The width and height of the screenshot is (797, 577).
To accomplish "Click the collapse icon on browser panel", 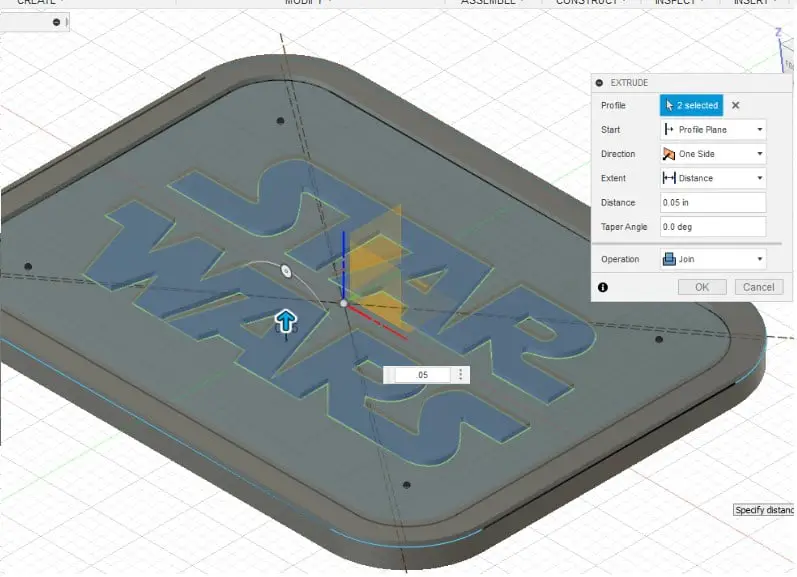I will coord(56,22).
